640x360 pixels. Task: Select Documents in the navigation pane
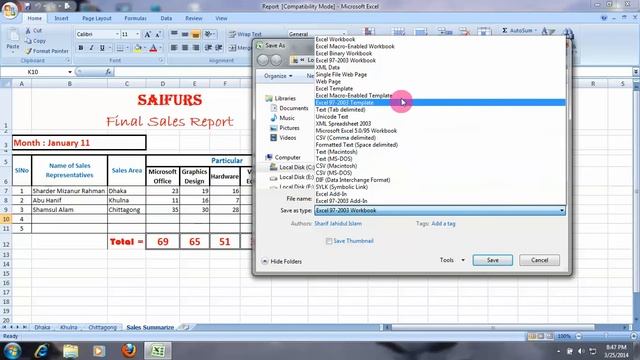point(289,108)
